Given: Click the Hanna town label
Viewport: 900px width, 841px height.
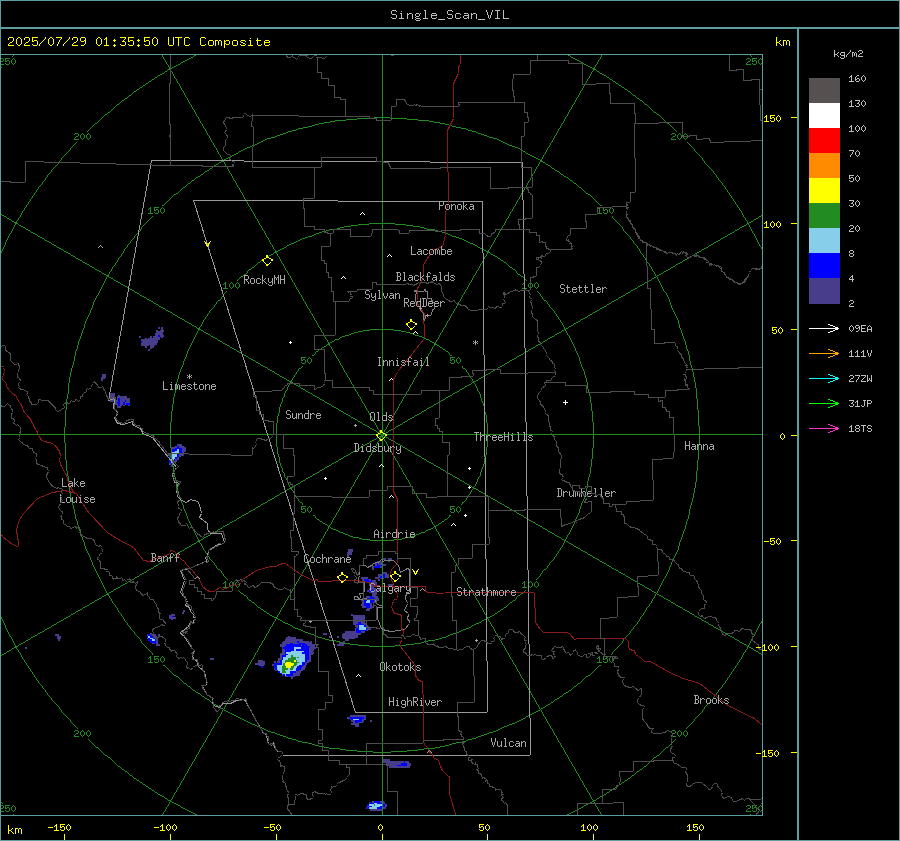Looking at the screenshot, I should click(699, 446).
